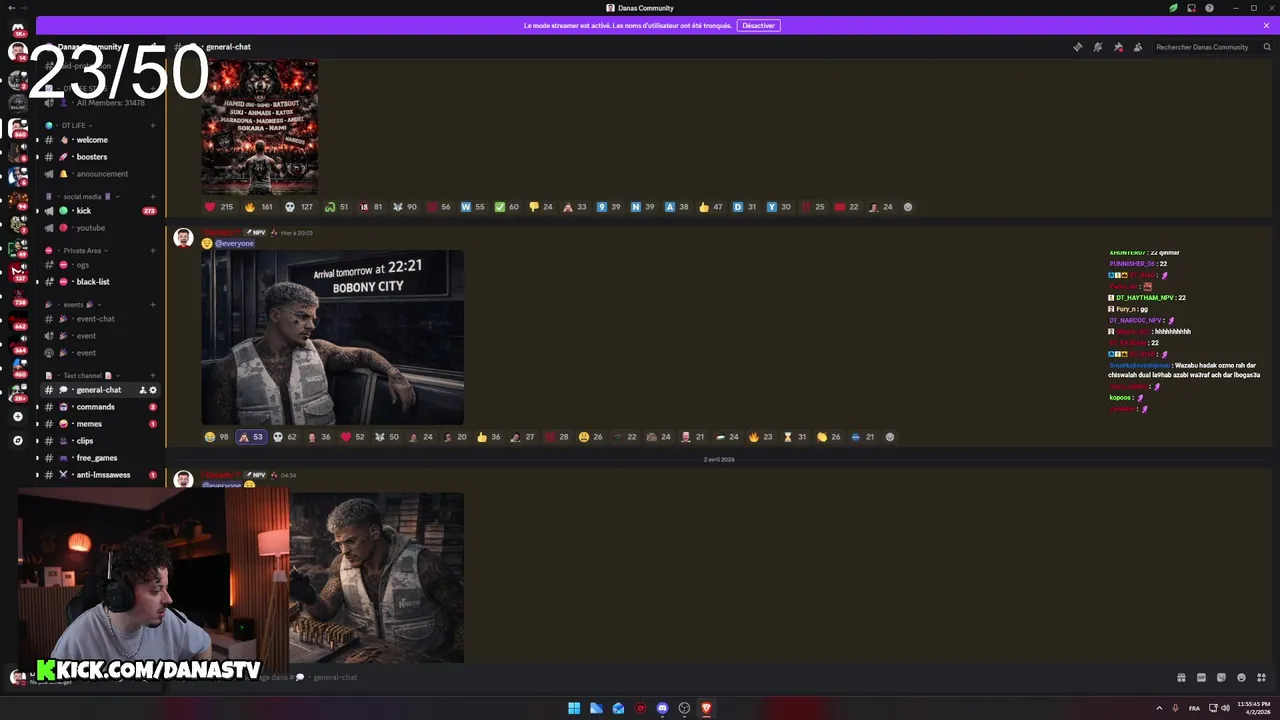Viewport: 1280px width, 720px height.
Task: Open the kick channel
Action: [84, 211]
